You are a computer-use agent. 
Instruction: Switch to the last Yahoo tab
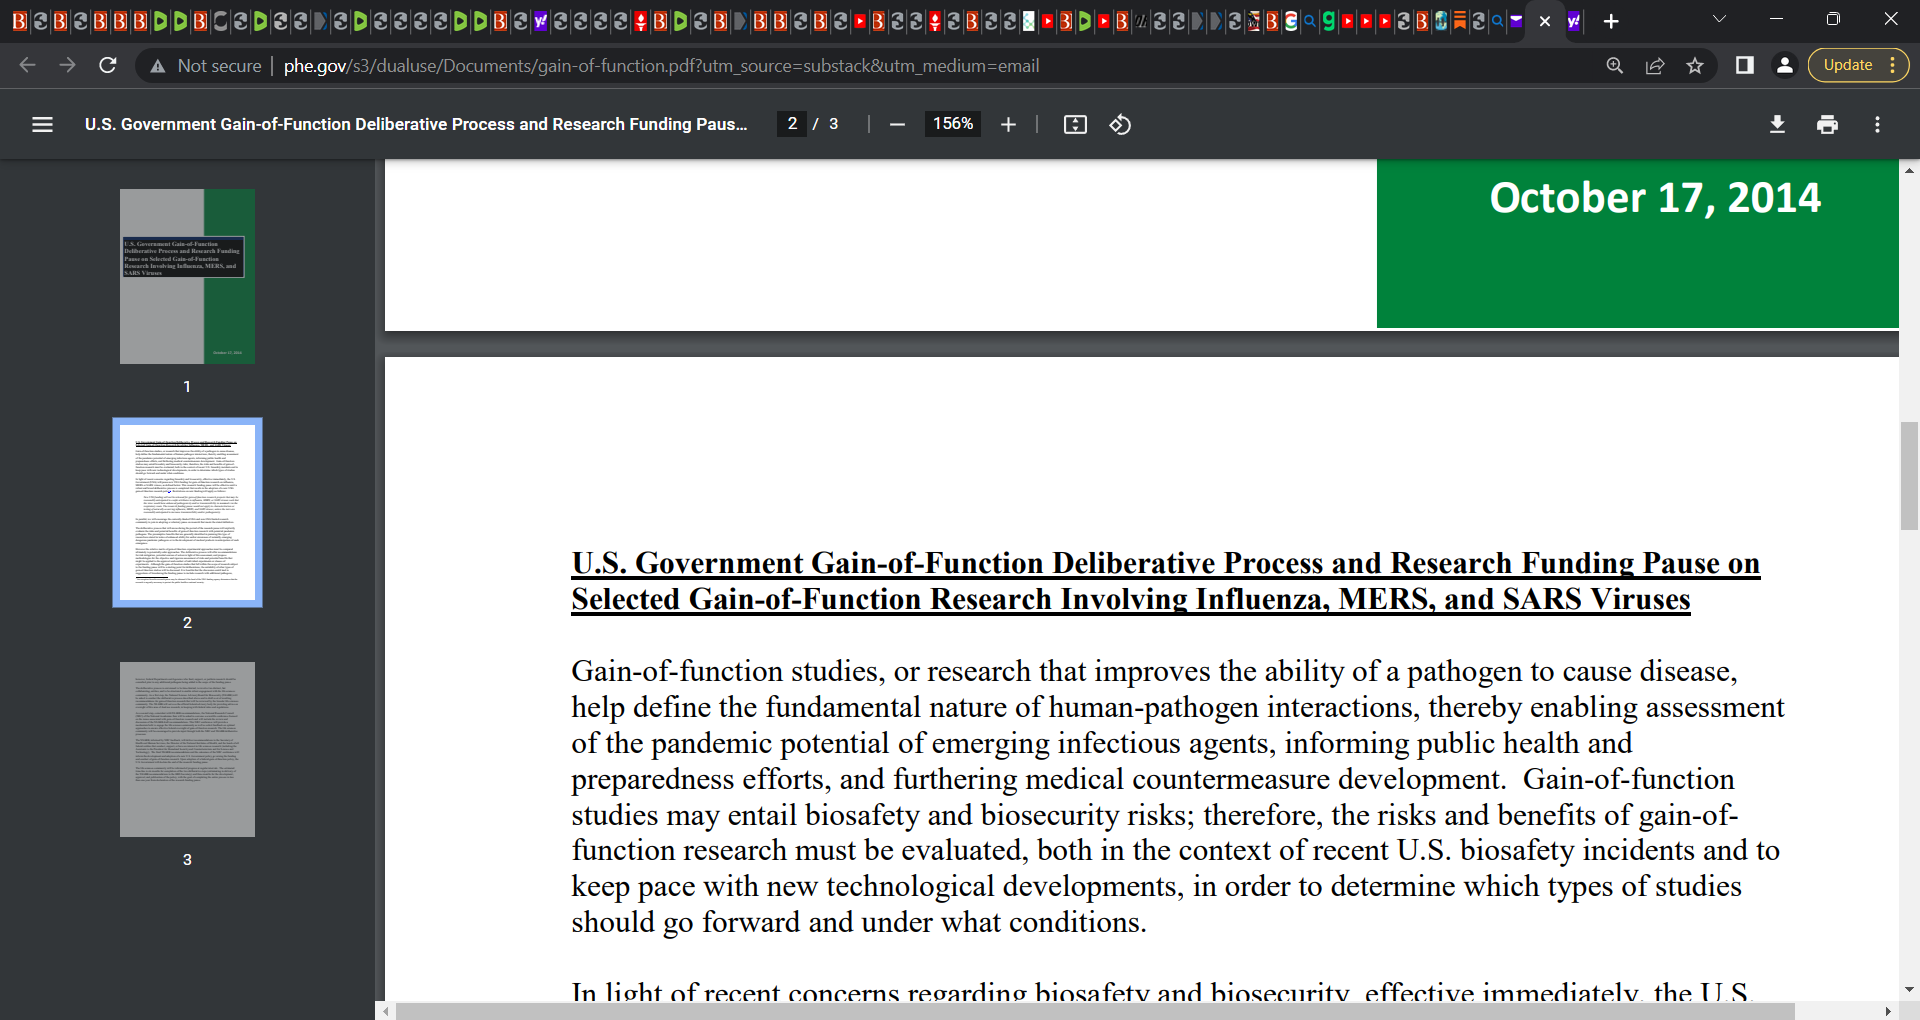[x=1574, y=21]
